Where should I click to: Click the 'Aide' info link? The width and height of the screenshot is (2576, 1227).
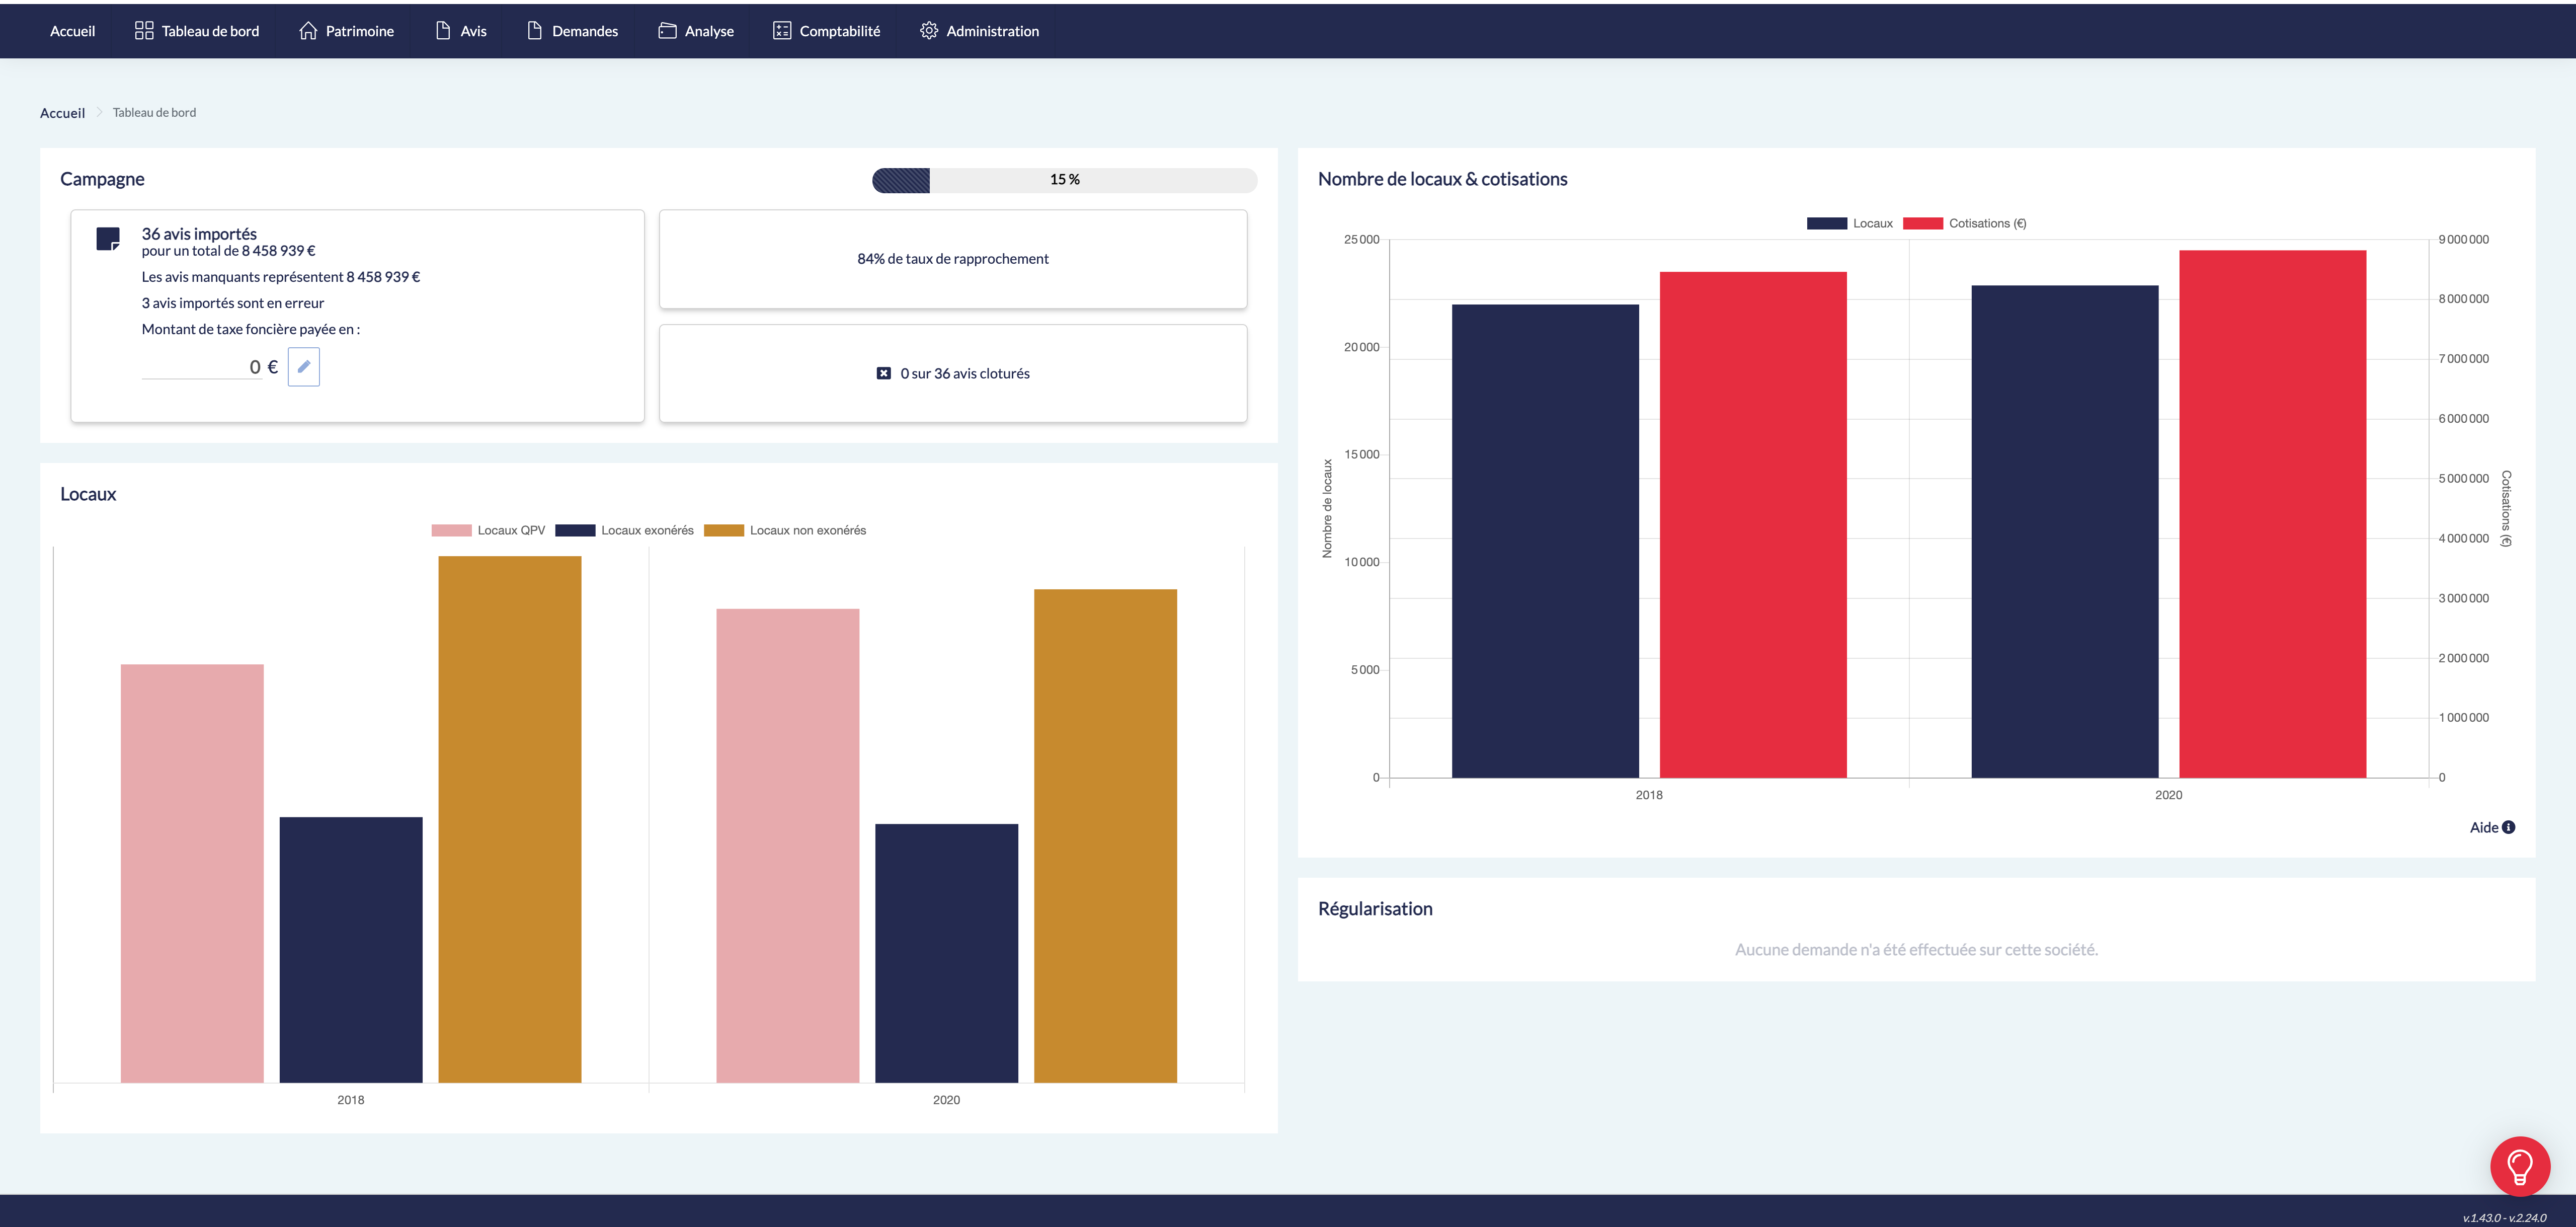tap(2490, 827)
